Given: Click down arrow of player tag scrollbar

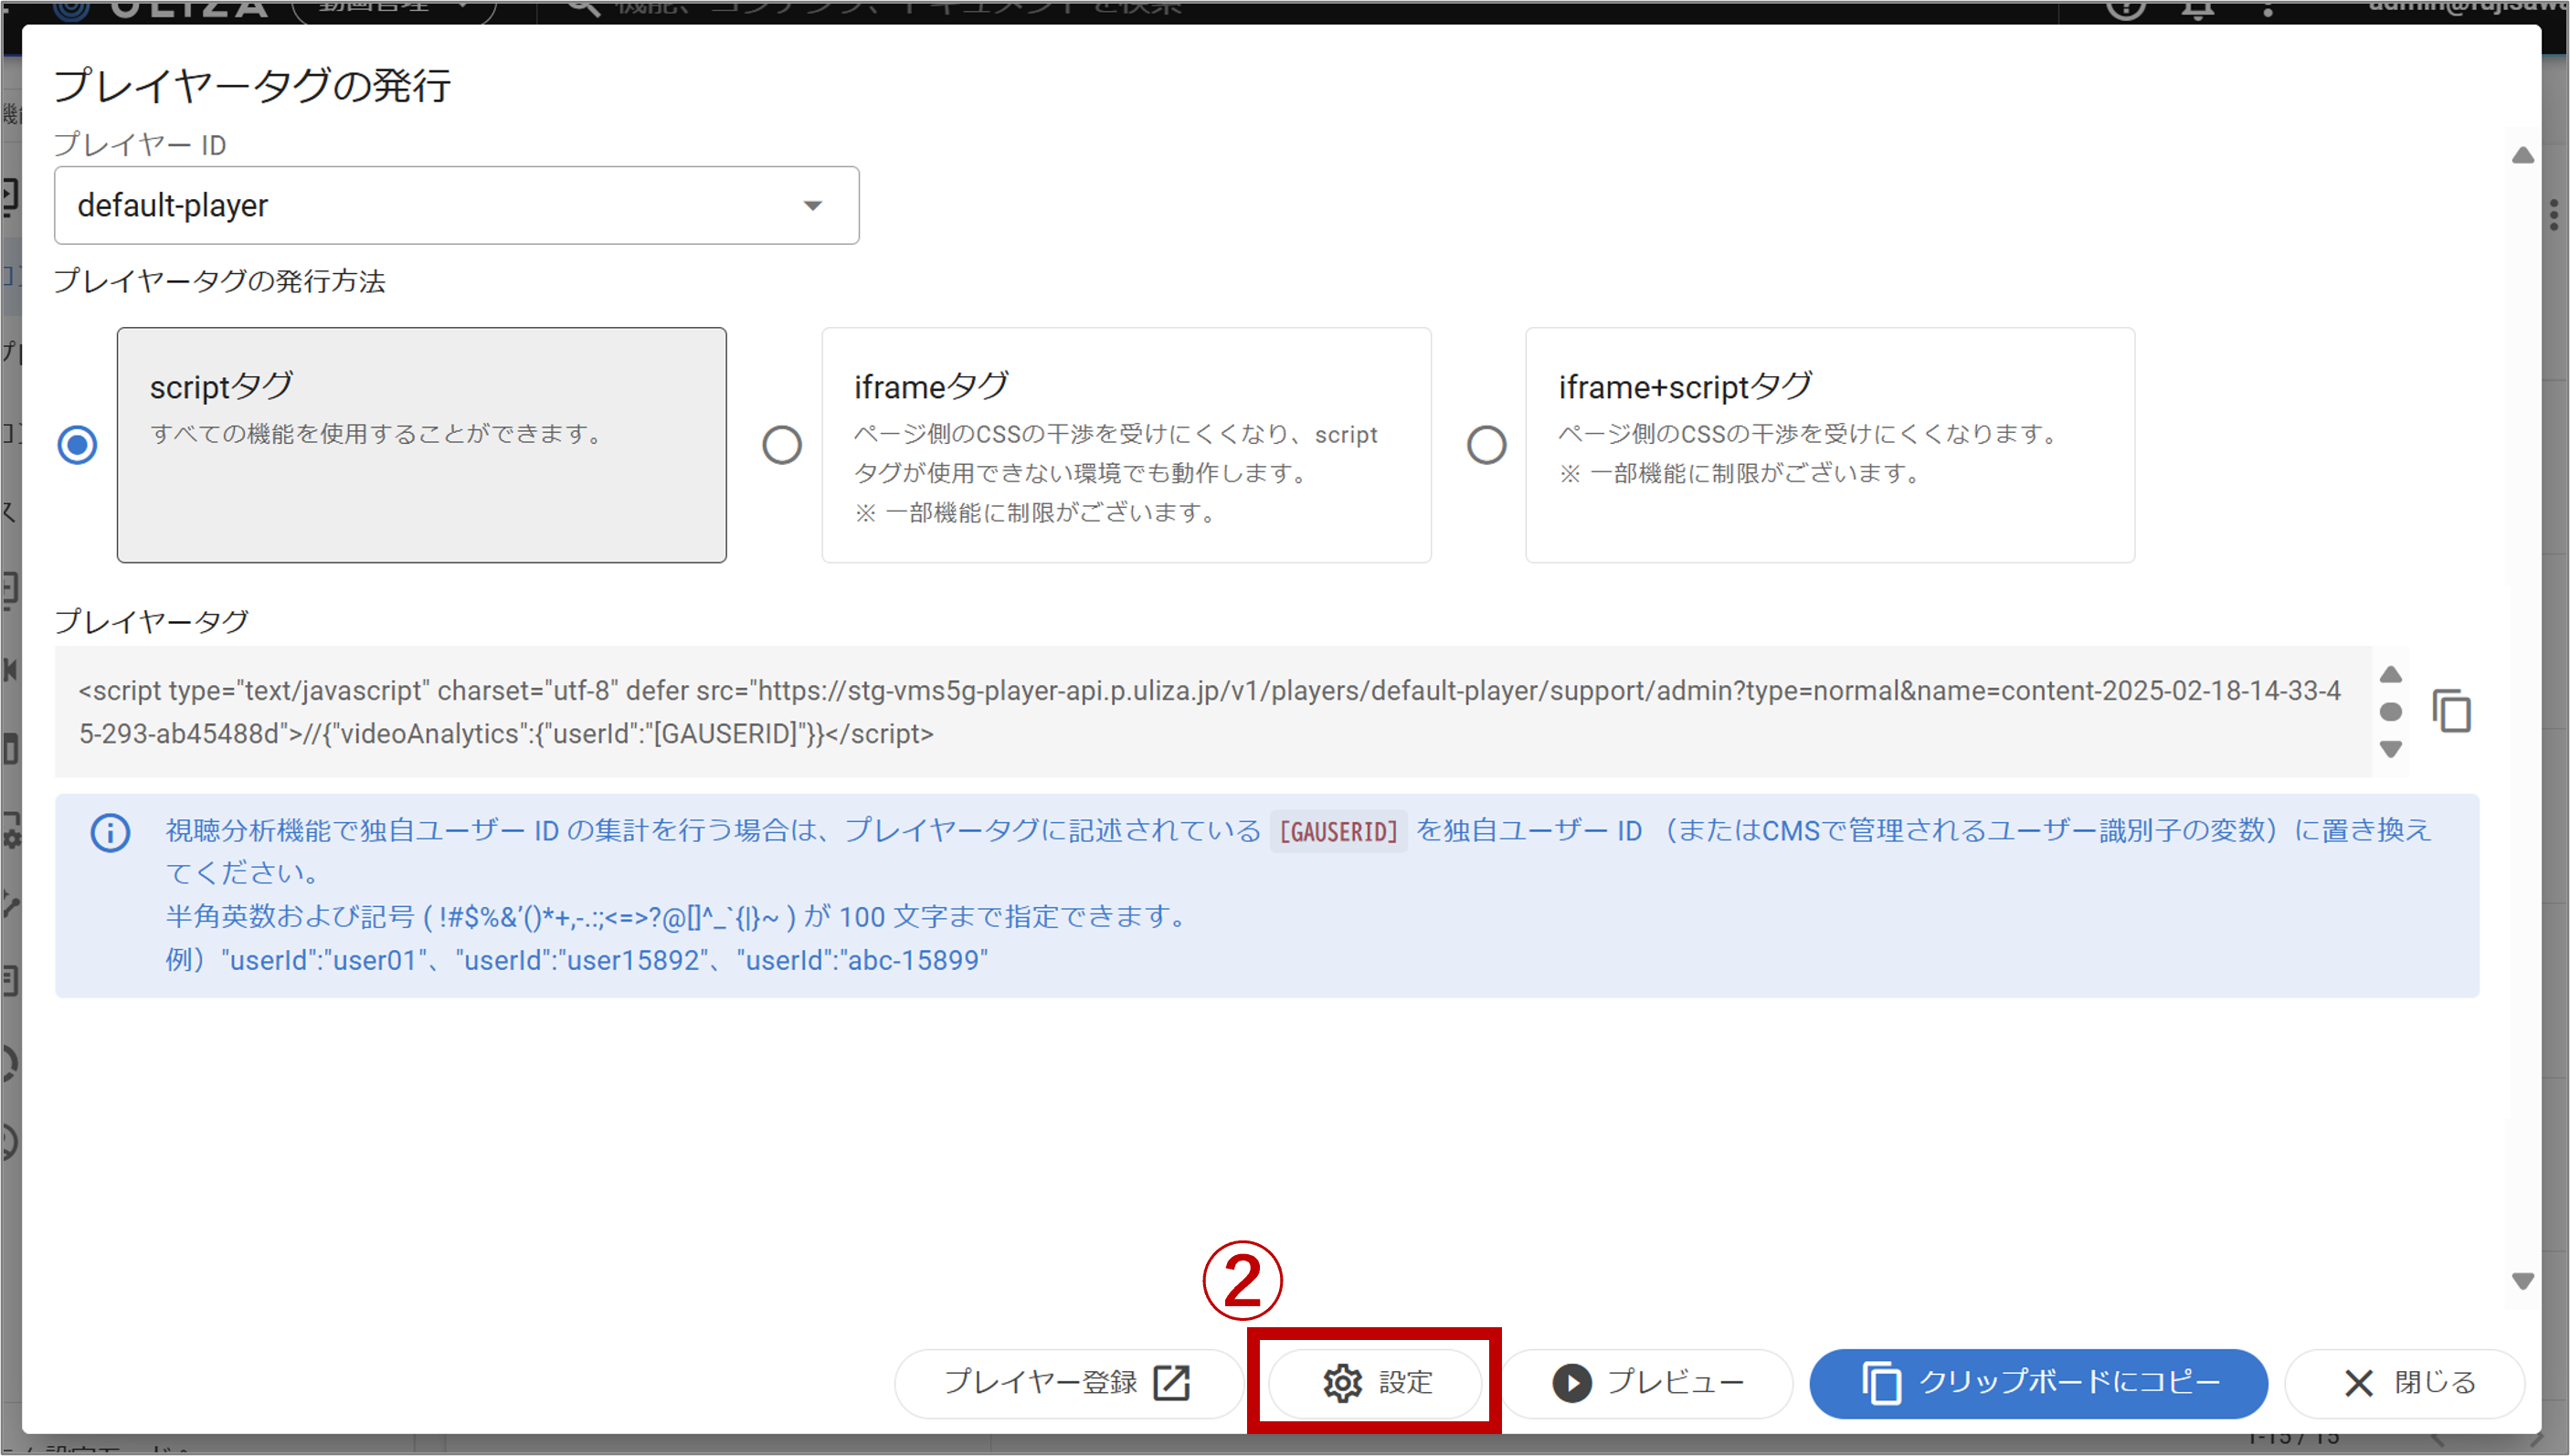Looking at the screenshot, I should click(2391, 749).
